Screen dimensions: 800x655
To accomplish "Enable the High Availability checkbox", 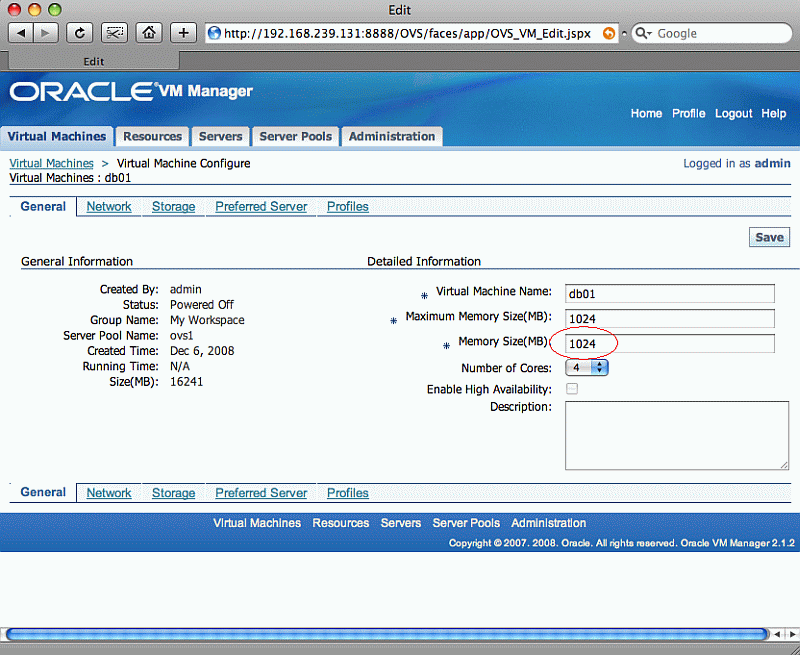I will [x=572, y=389].
